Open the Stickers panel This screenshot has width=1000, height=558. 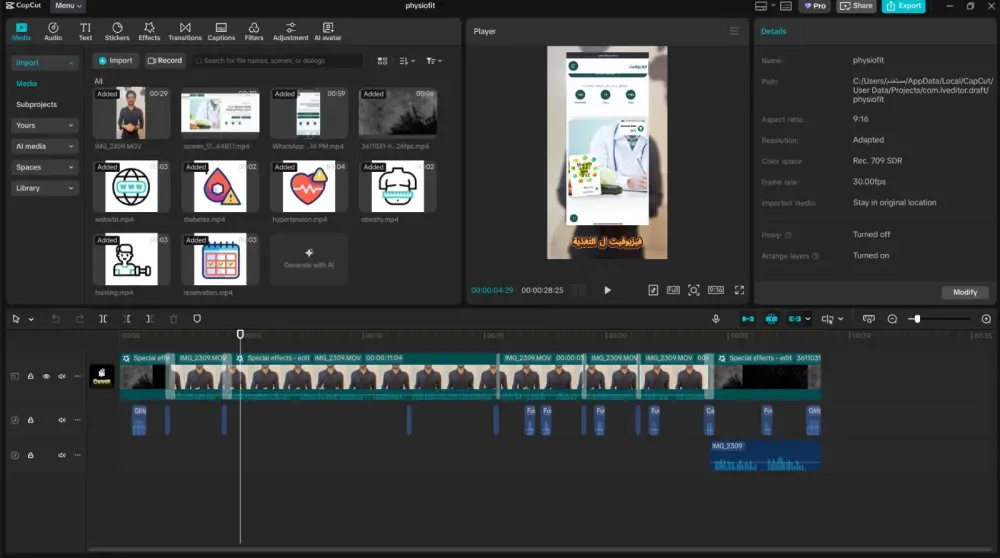[x=117, y=31]
